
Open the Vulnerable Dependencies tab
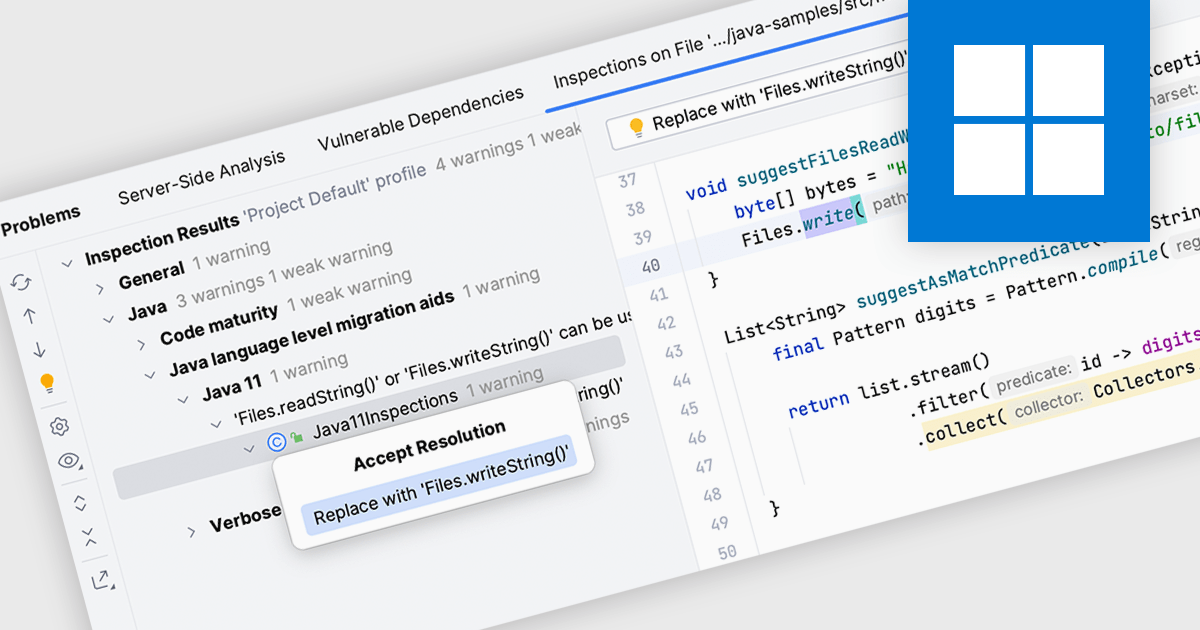click(420, 117)
